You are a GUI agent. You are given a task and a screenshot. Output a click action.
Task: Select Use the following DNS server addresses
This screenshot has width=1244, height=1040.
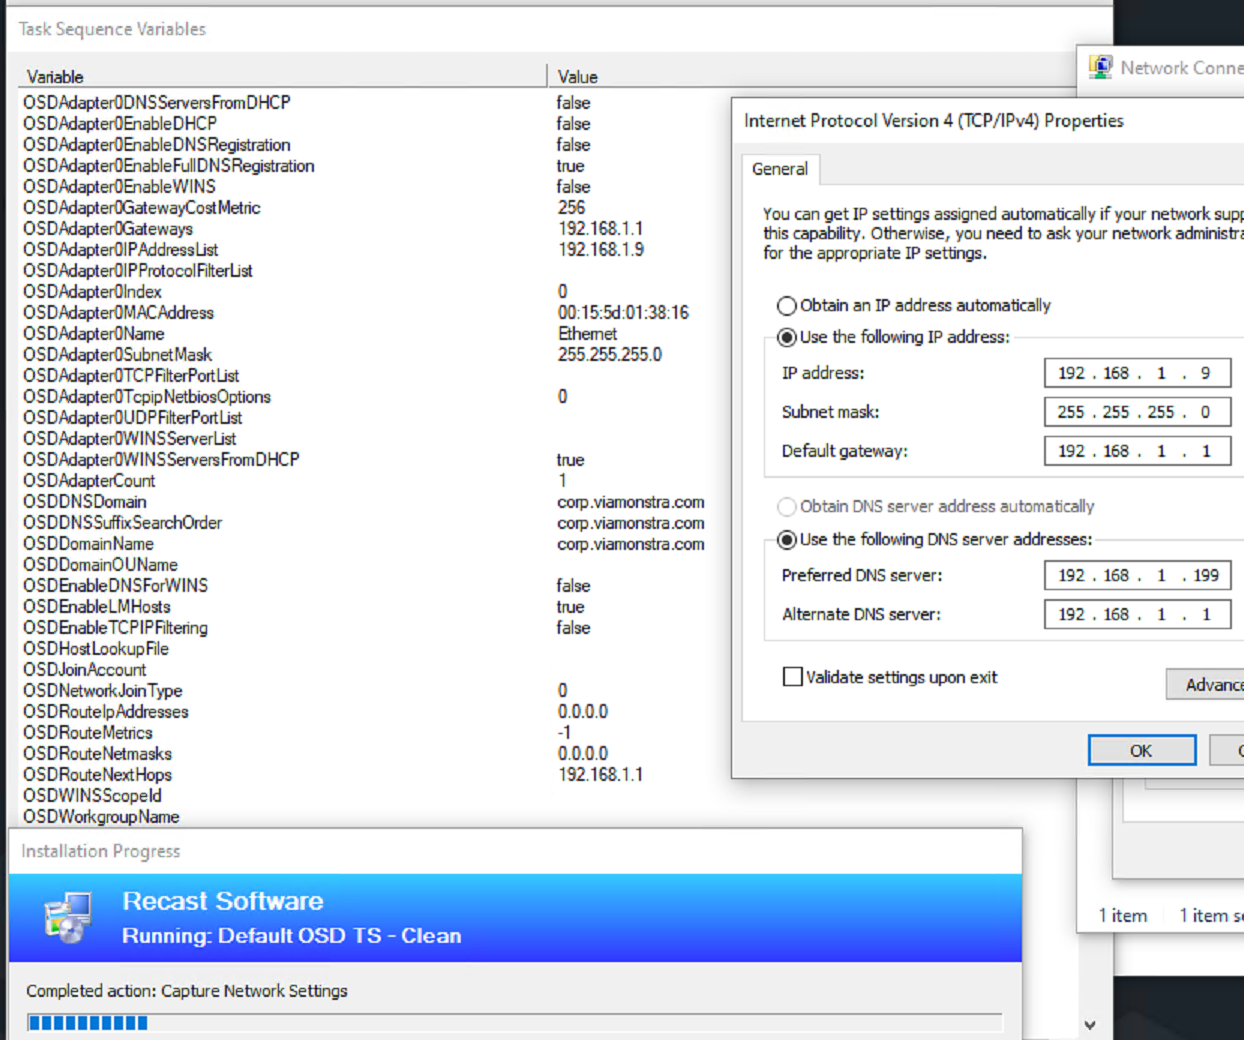coord(787,540)
